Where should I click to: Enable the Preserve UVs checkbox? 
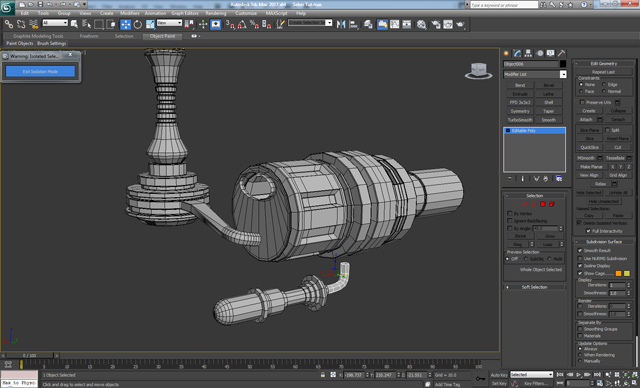582,102
